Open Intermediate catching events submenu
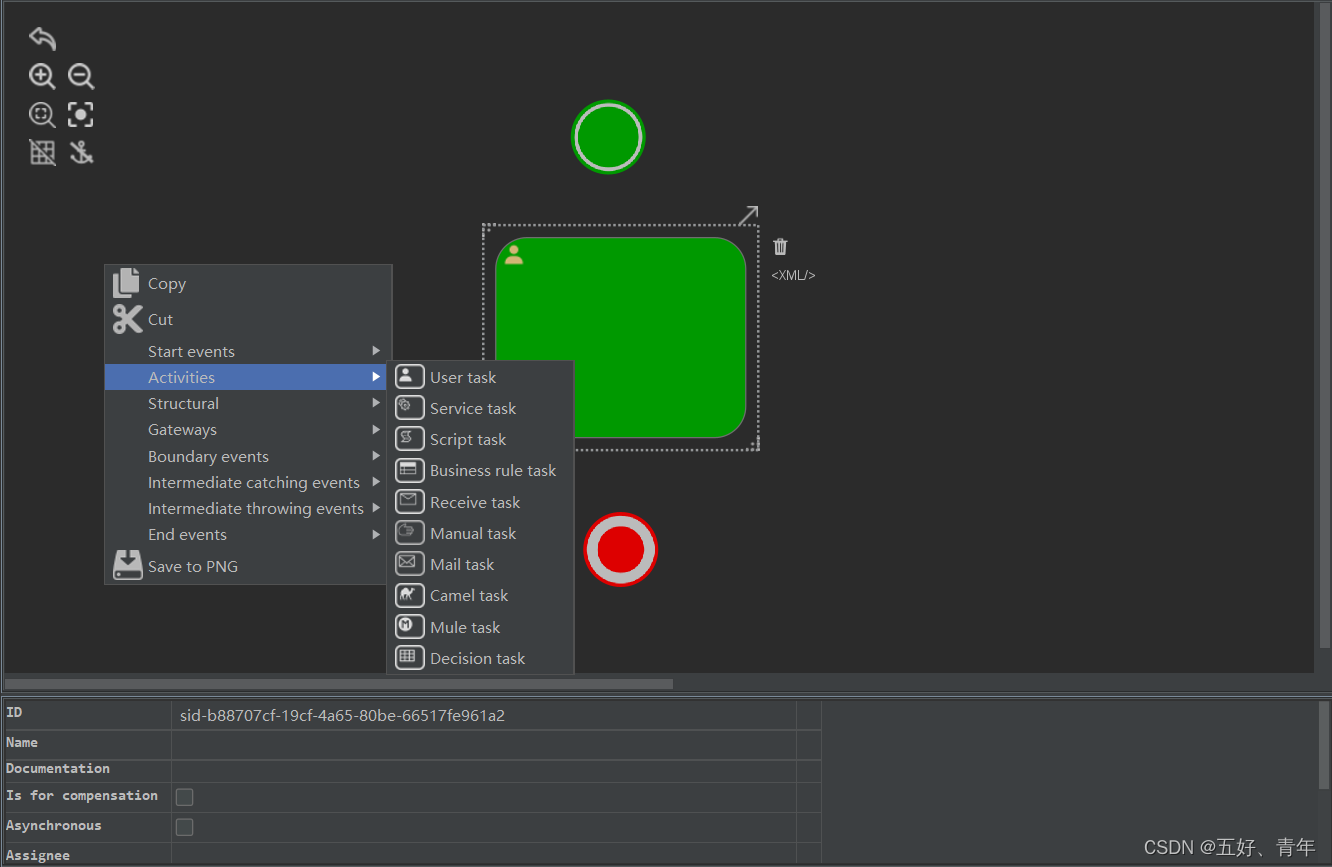The height and width of the screenshot is (867, 1332). tap(248, 482)
